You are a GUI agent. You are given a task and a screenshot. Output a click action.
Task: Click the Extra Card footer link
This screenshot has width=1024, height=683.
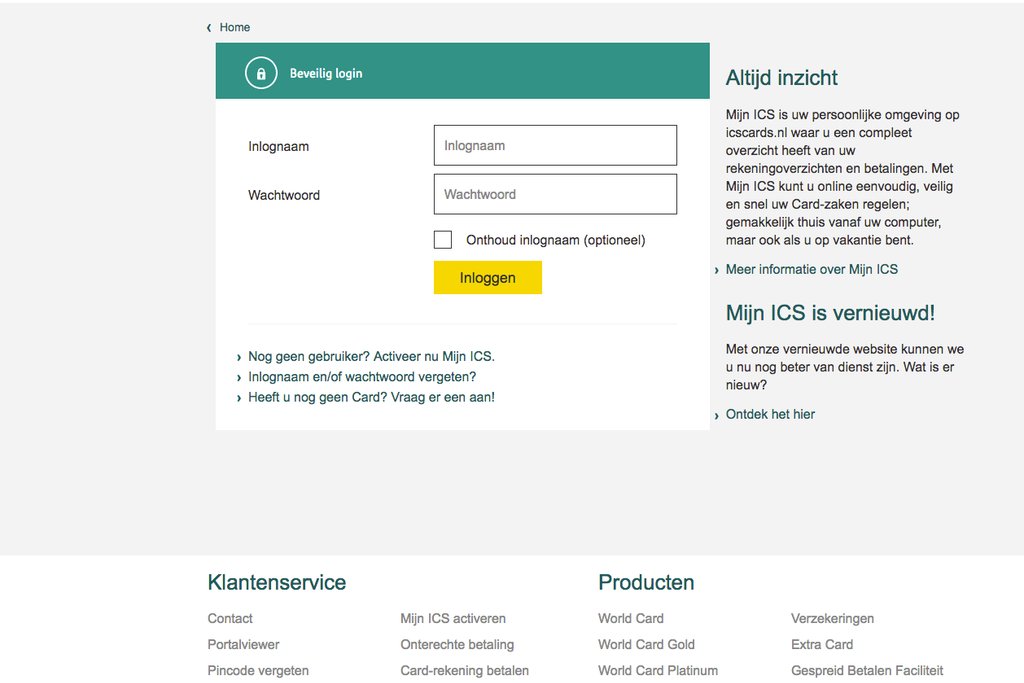[x=822, y=644]
